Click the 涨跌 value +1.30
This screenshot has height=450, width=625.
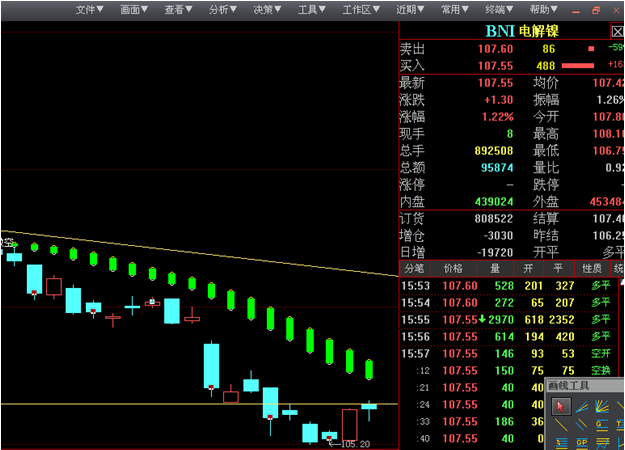(x=499, y=100)
